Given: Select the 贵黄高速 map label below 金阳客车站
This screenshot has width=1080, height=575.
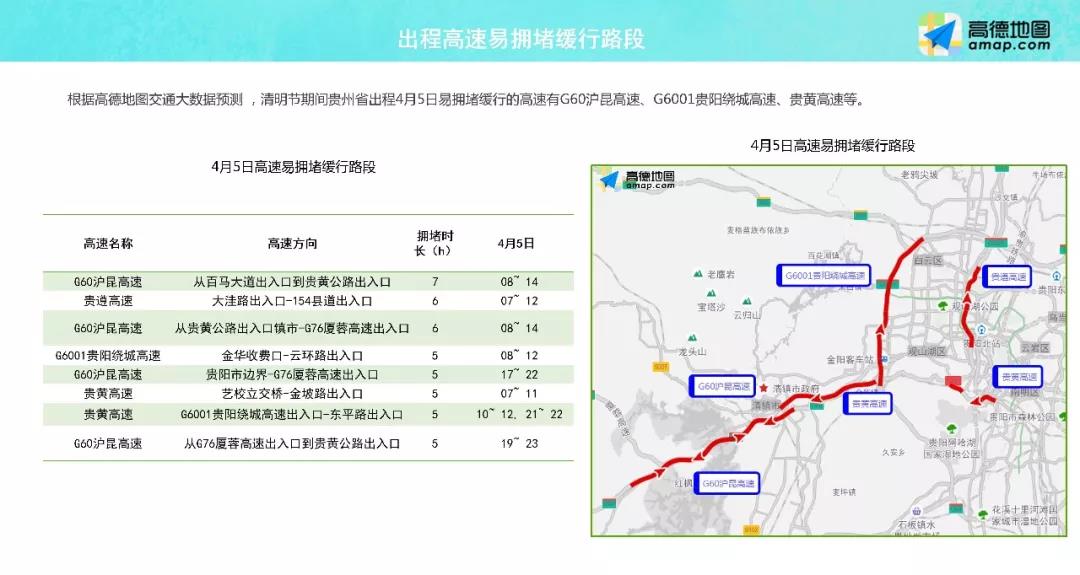Looking at the screenshot, I should (869, 404).
